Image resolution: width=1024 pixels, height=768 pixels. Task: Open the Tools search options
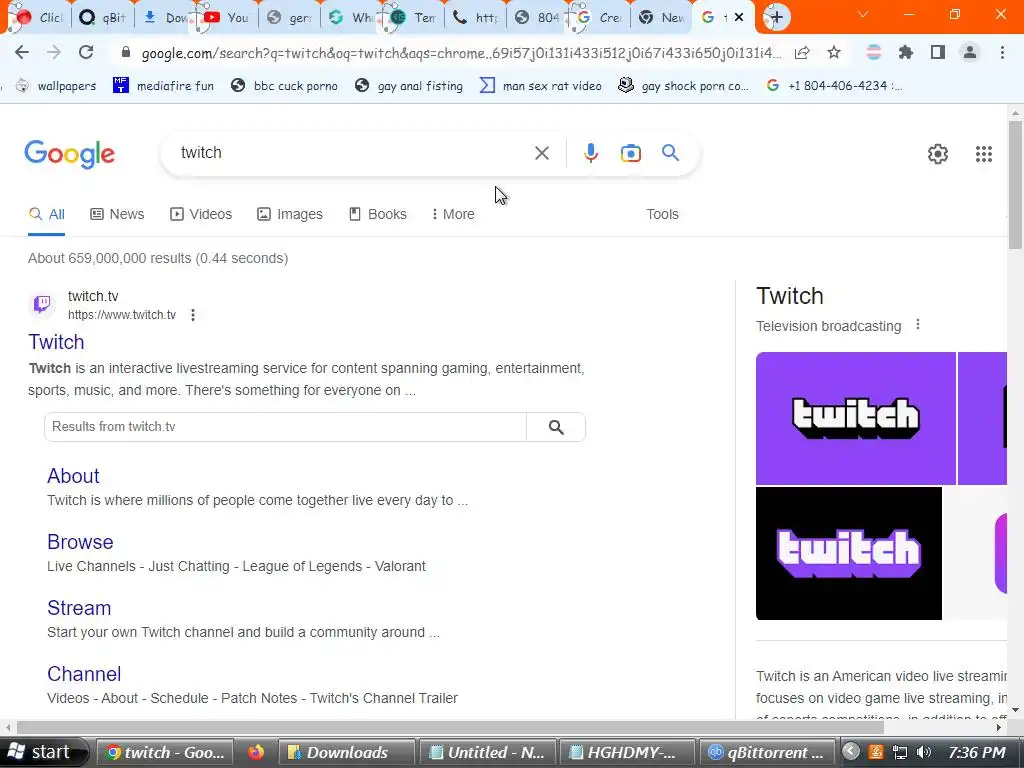click(662, 214)
